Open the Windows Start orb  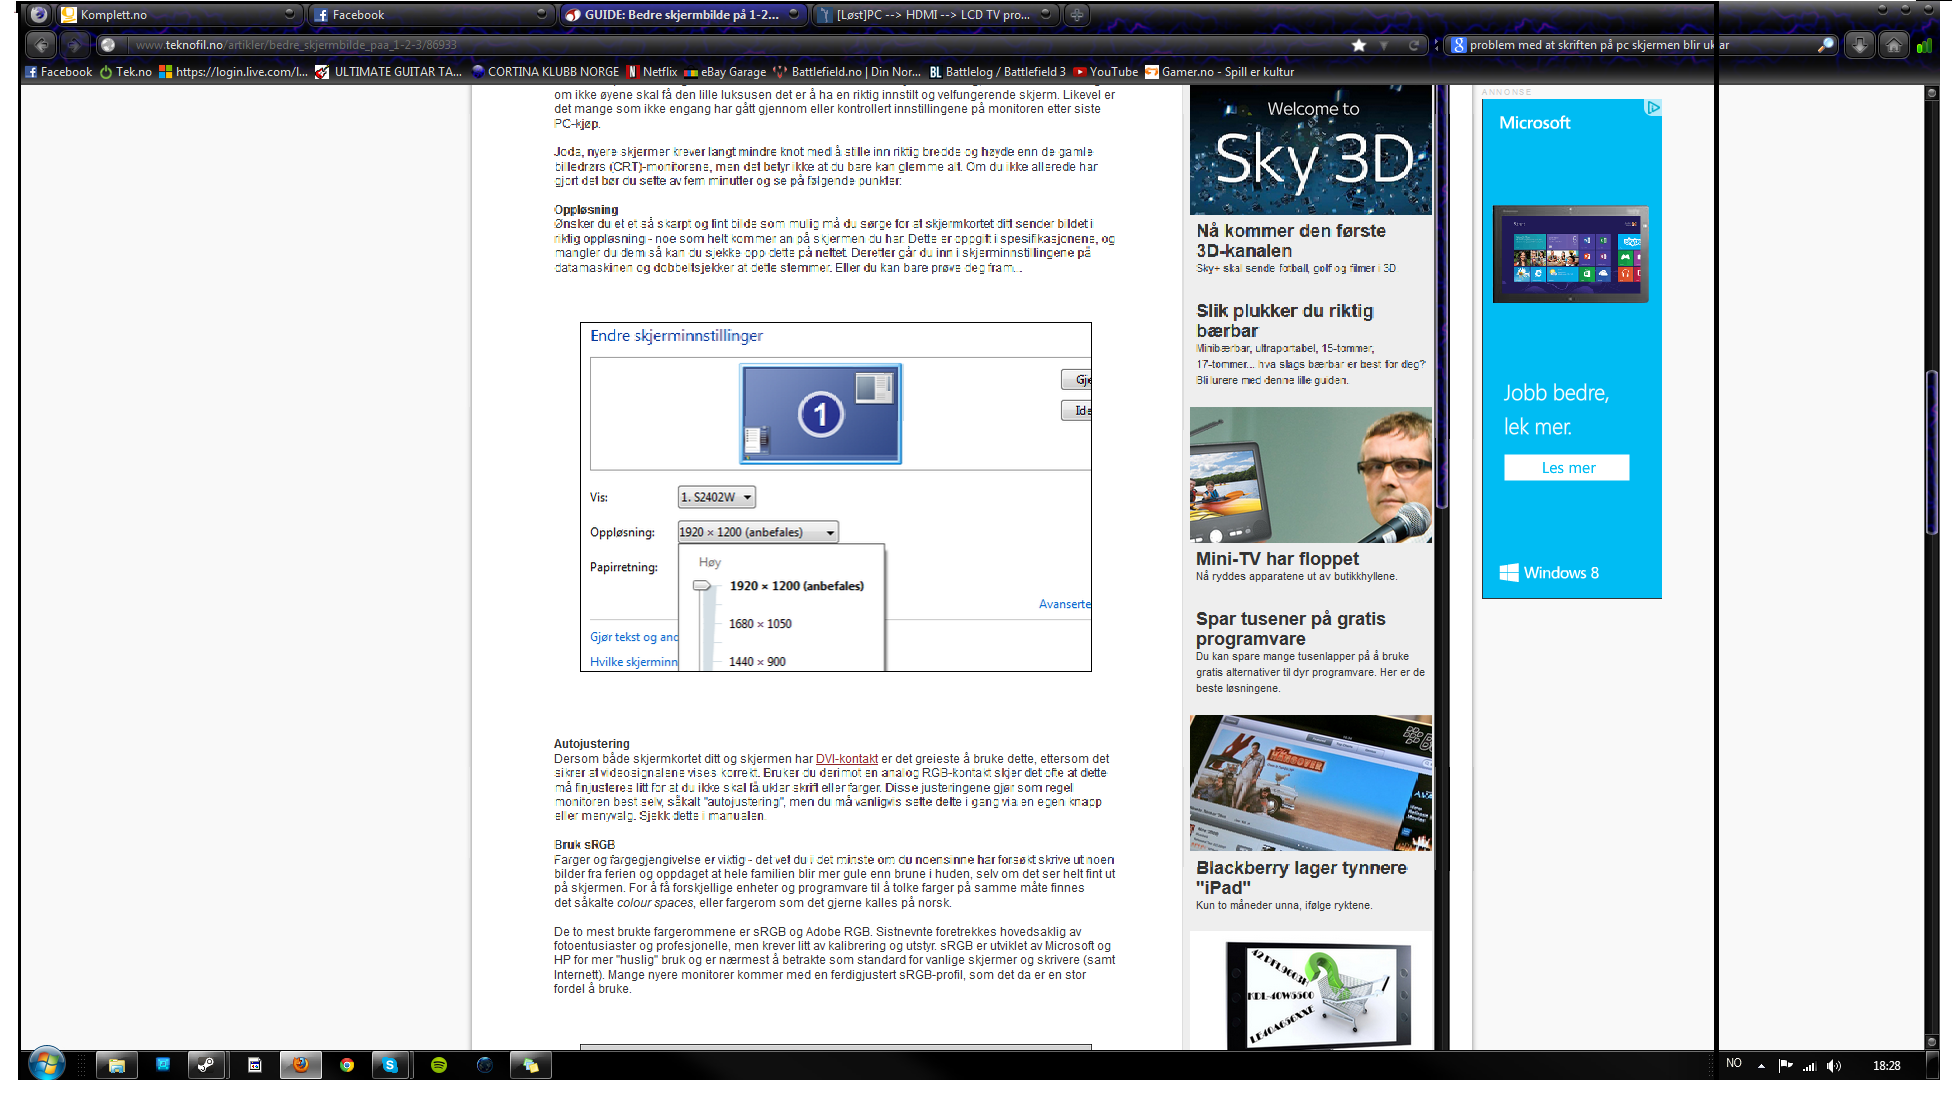[47, 1064]
